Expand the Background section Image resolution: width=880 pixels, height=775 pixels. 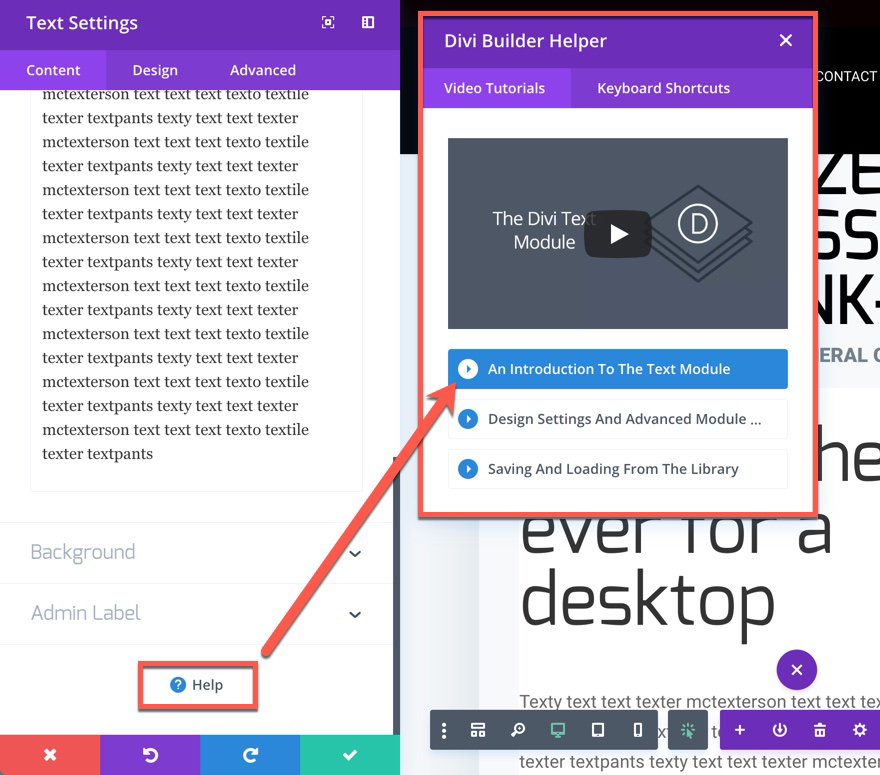[x=197, y=553]
